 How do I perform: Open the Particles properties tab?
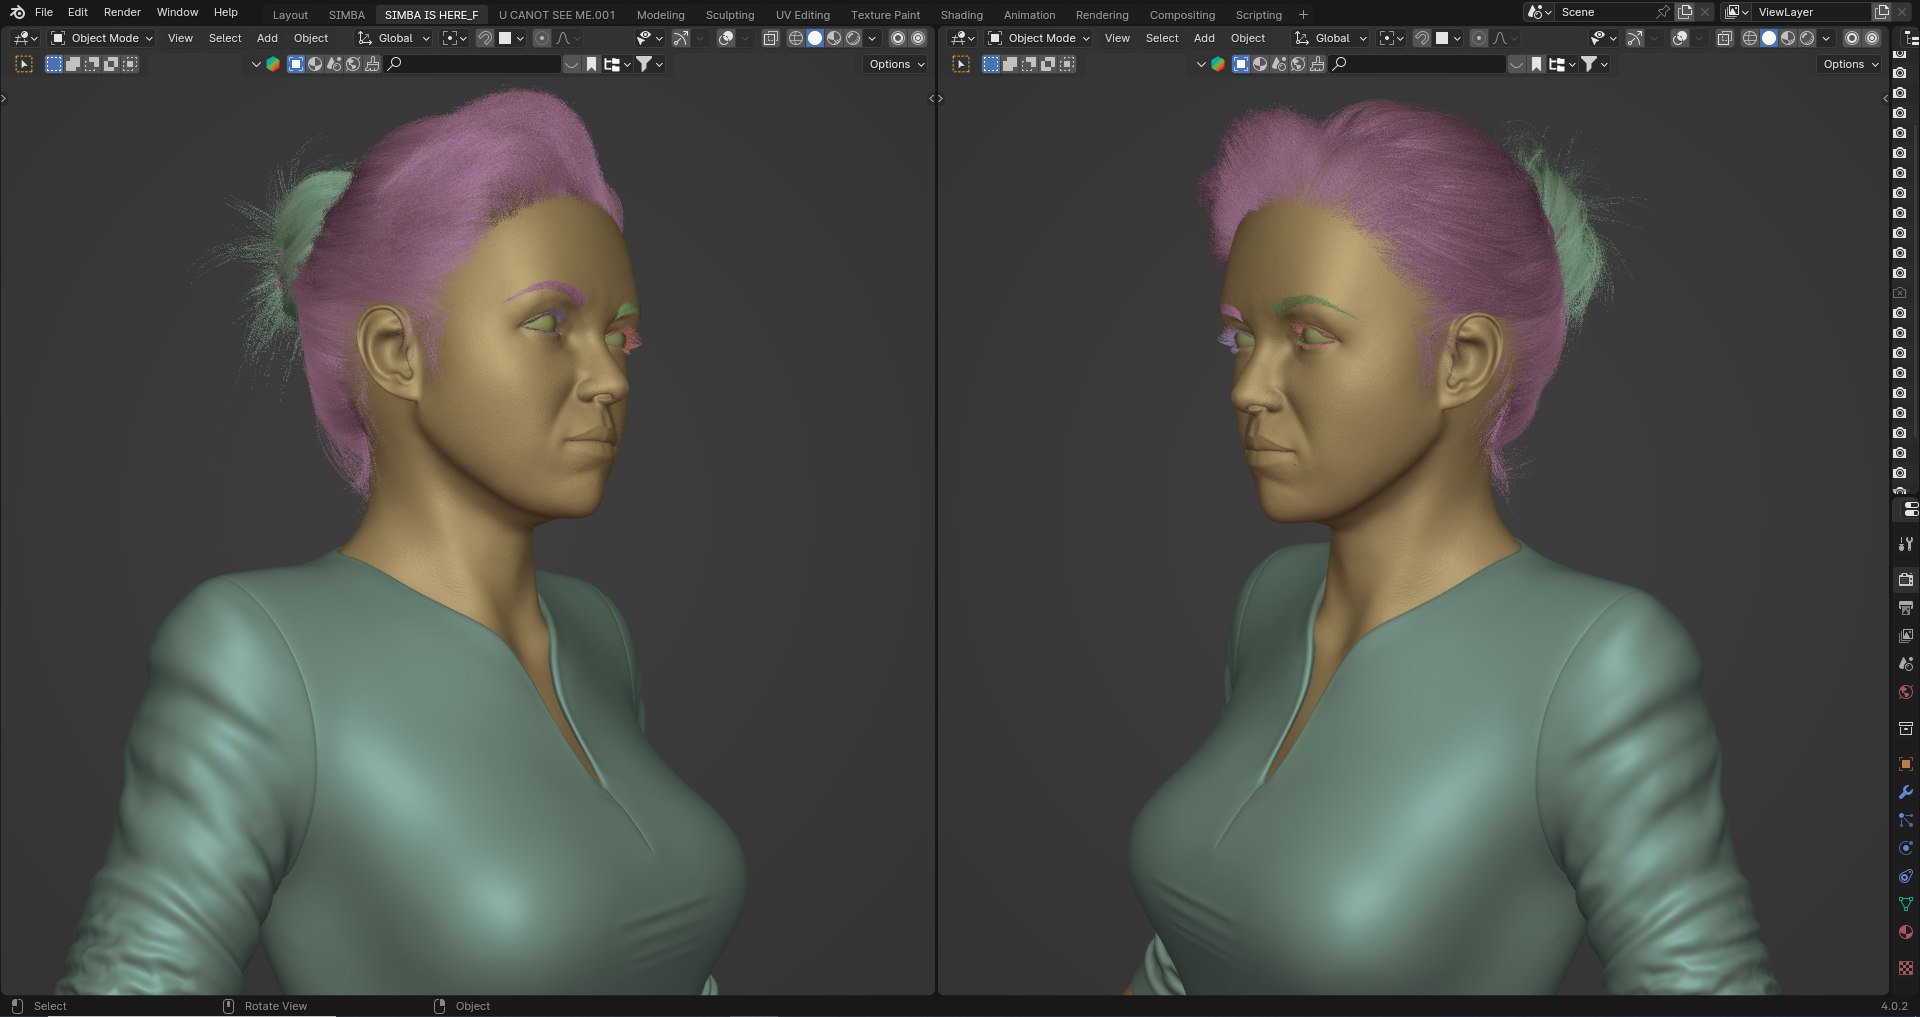[x=1905, y=820]
